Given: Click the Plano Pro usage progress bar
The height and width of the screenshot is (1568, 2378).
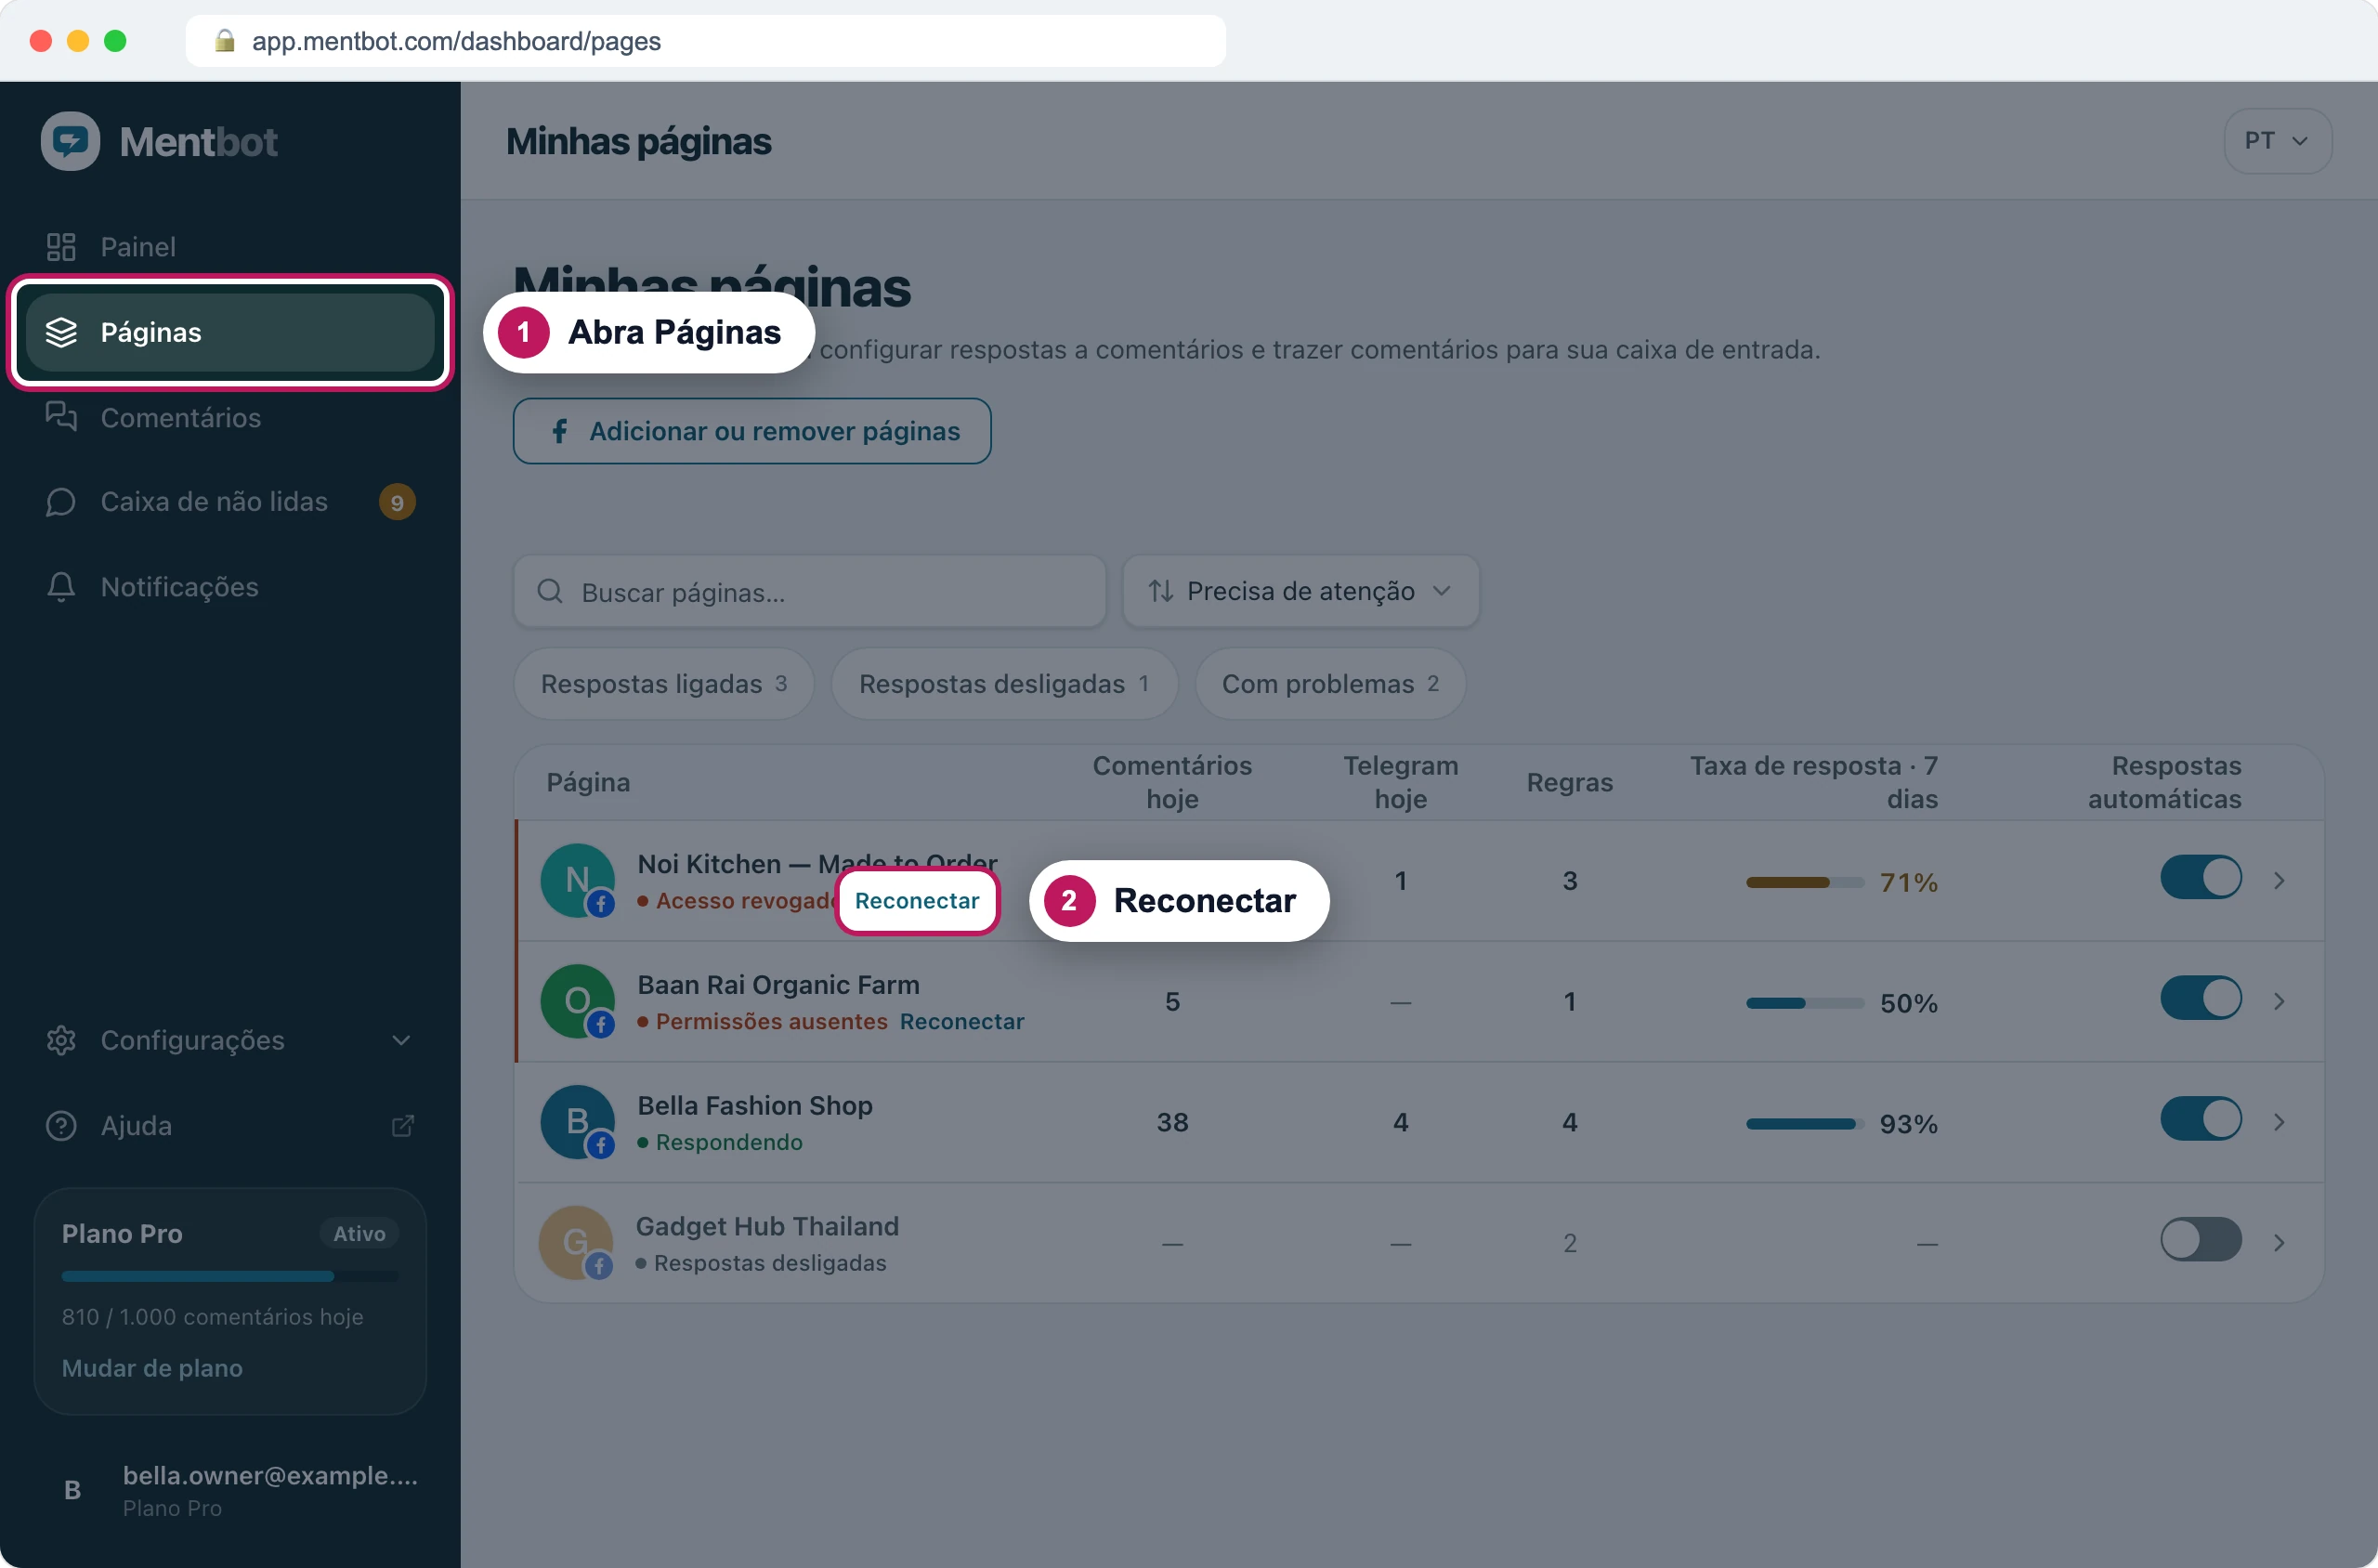Looking at the screenshot, I should click(230, 1276).
